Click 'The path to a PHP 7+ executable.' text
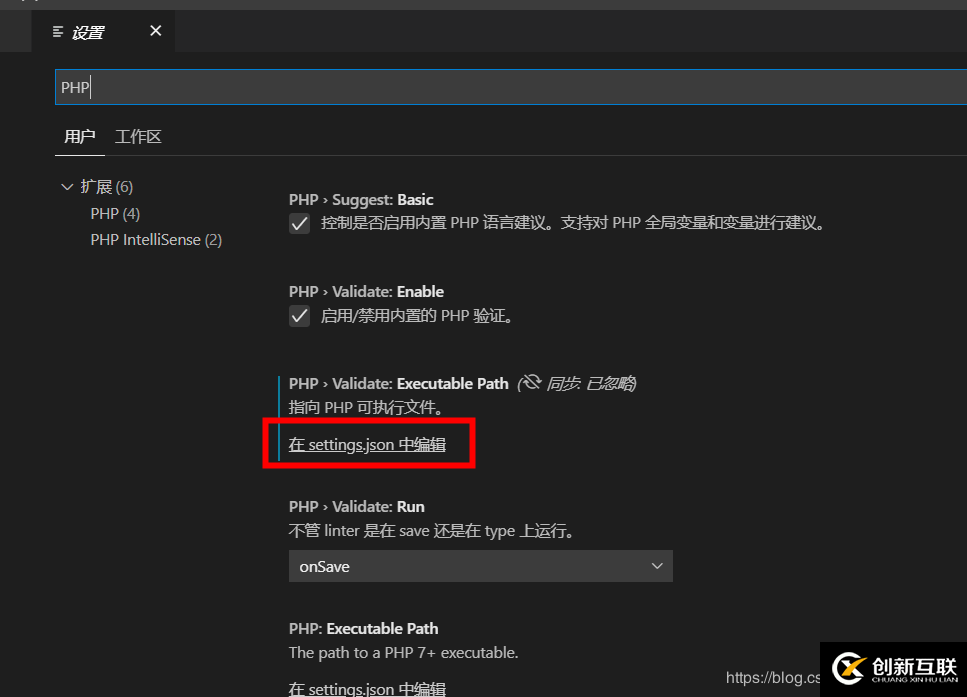This screenshot has height=697, width=967. tap(403, 653)
